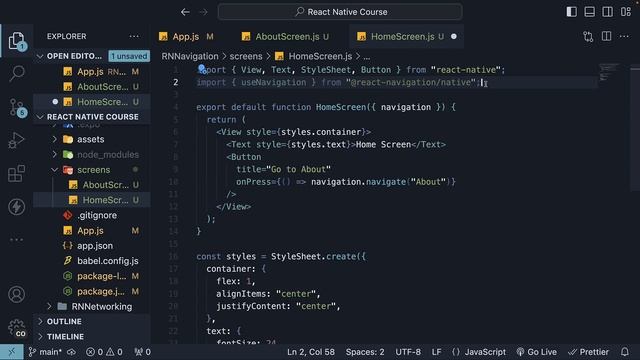Viewport: 640px width, 360px height.
Task: Change indentation Spaces: 2
Action: pyautogui.click(x=365, y=352)
